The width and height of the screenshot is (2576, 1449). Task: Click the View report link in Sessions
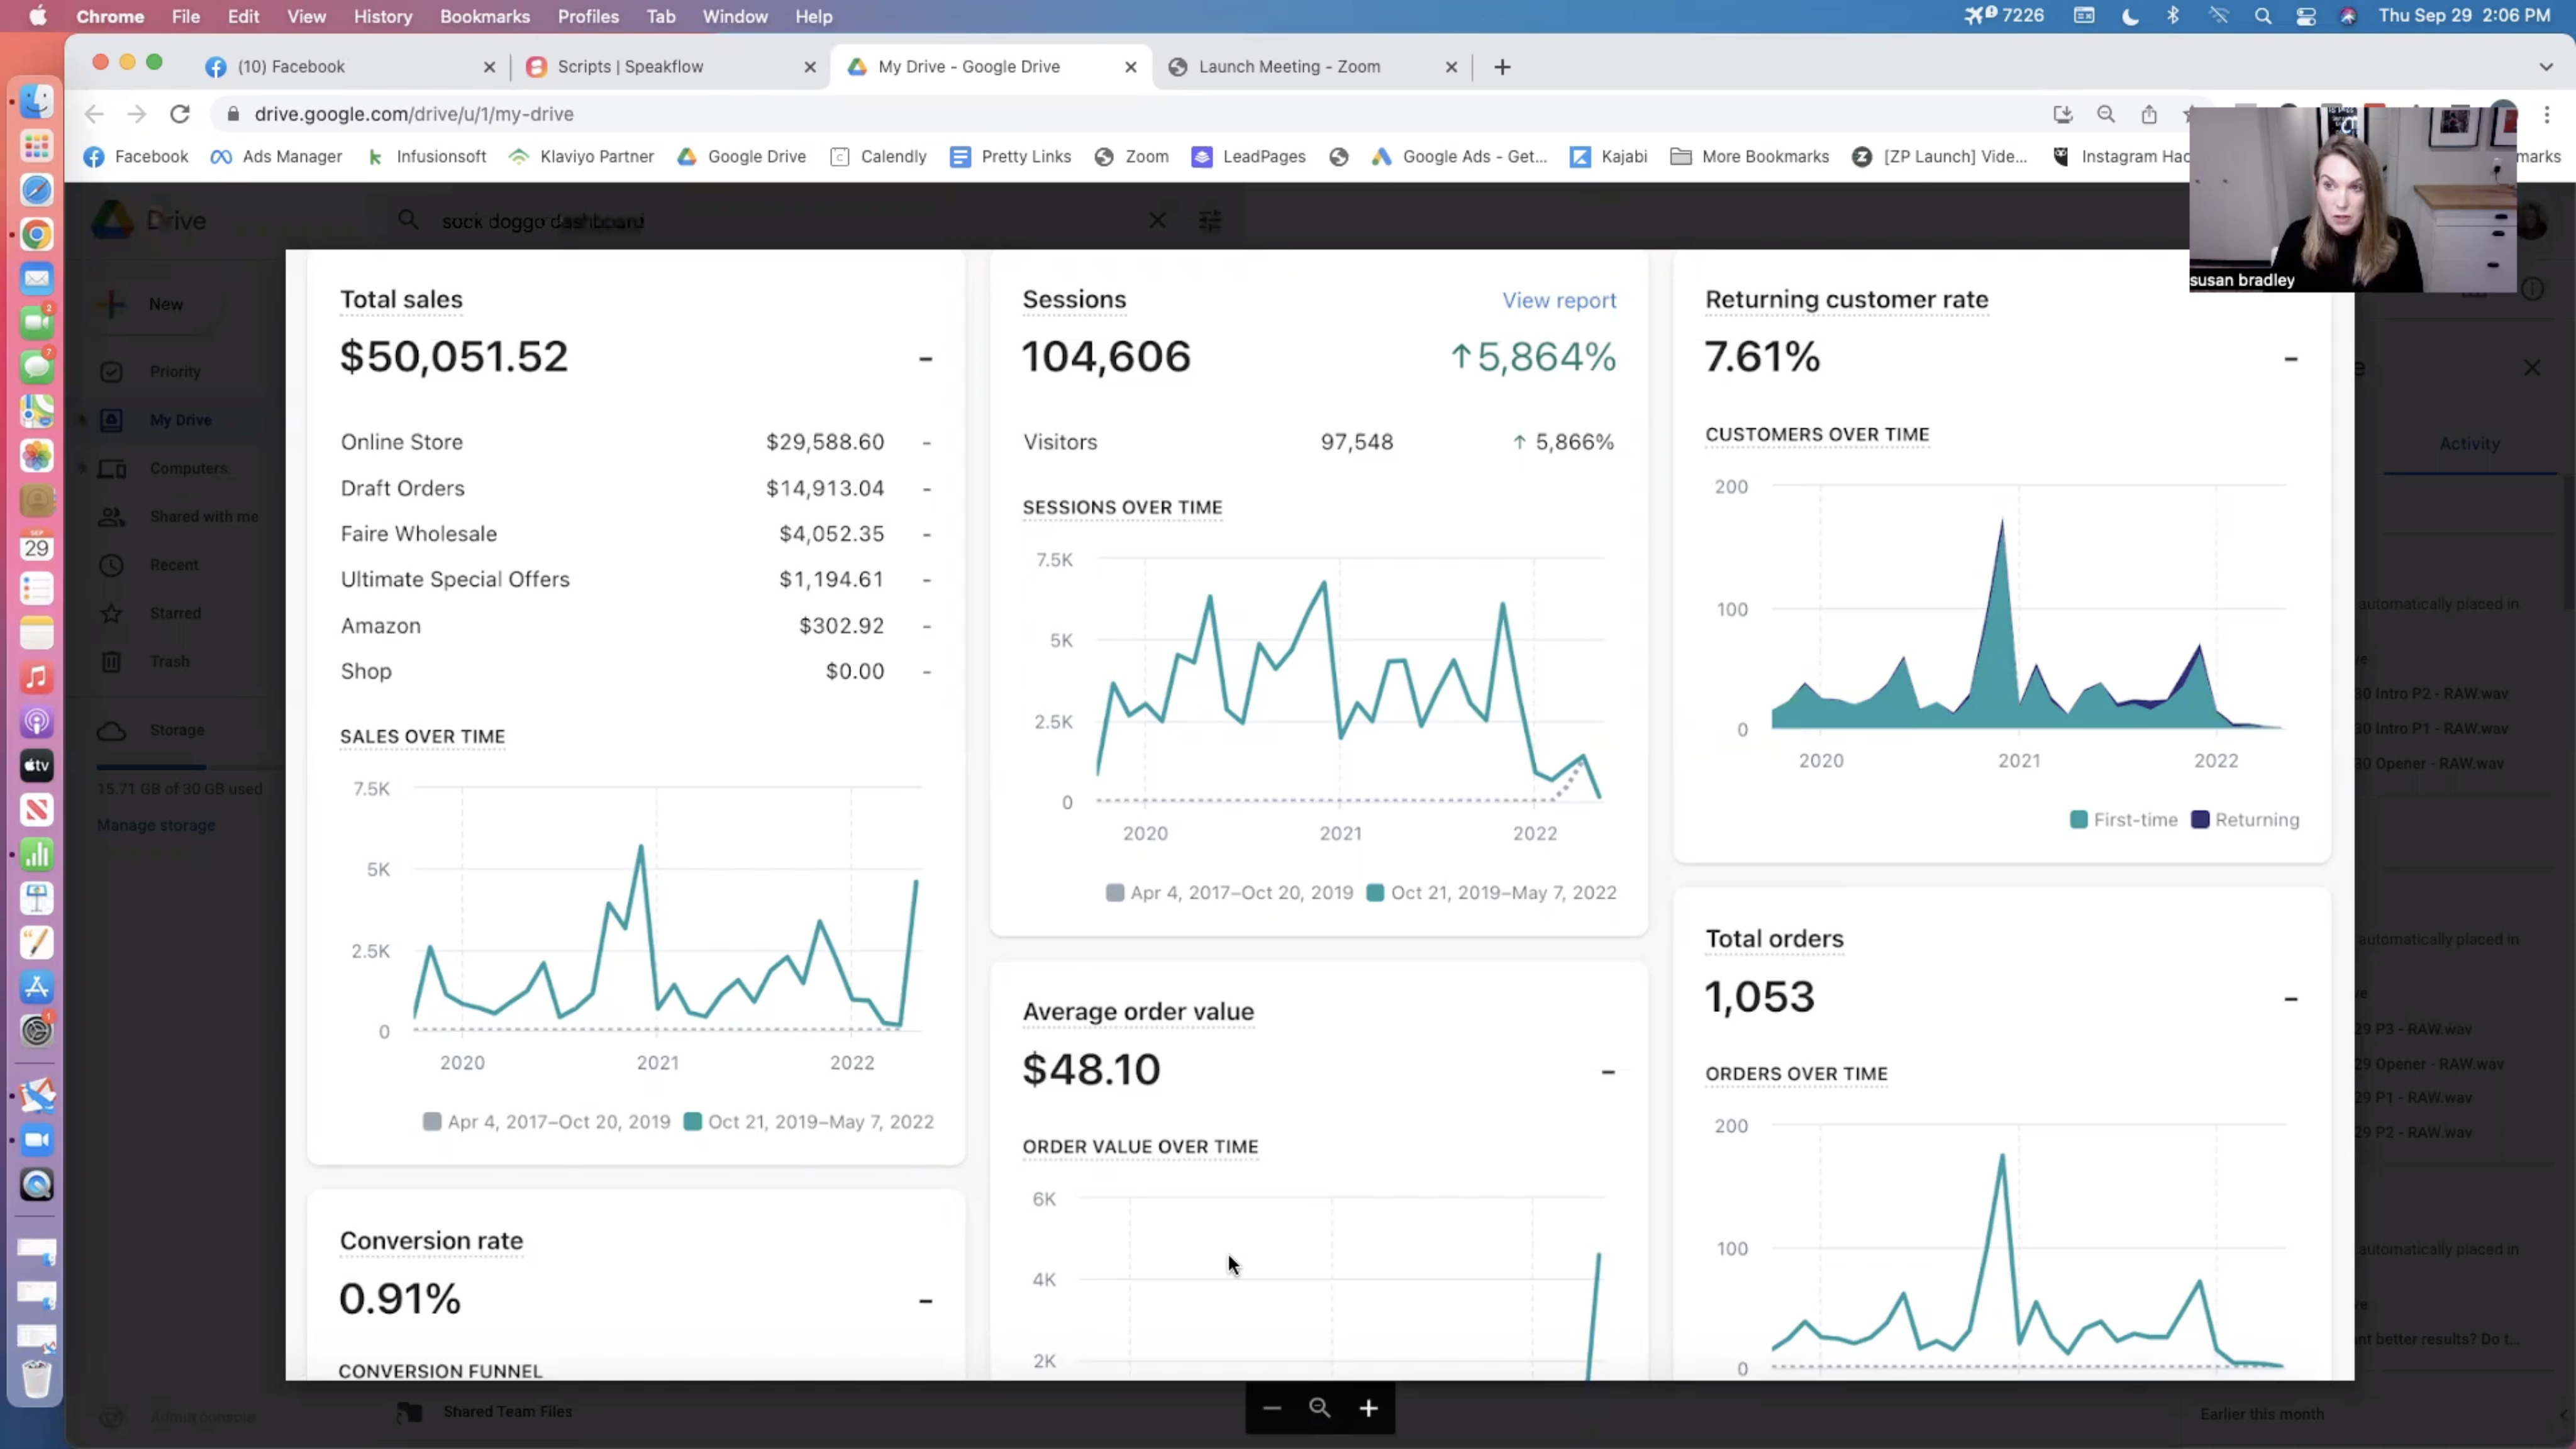point(1559,300)
